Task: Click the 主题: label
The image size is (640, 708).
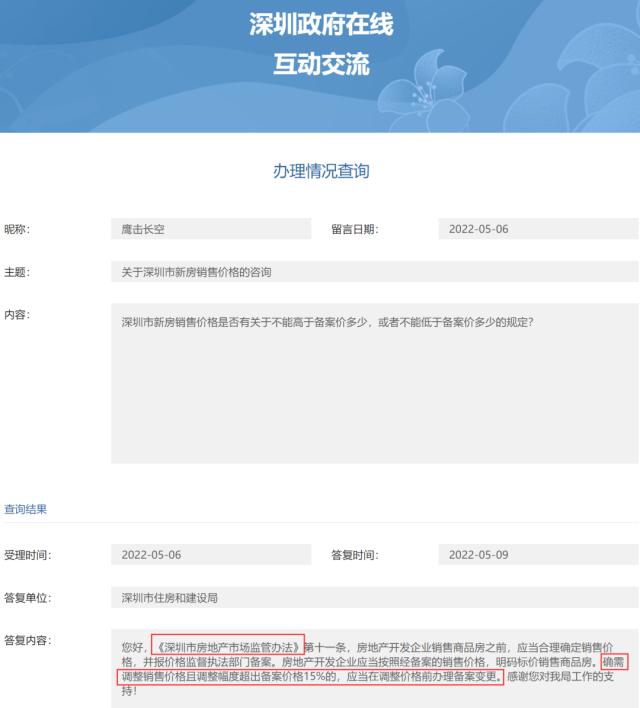Action: pyautogui.click(x=17, y=272)
